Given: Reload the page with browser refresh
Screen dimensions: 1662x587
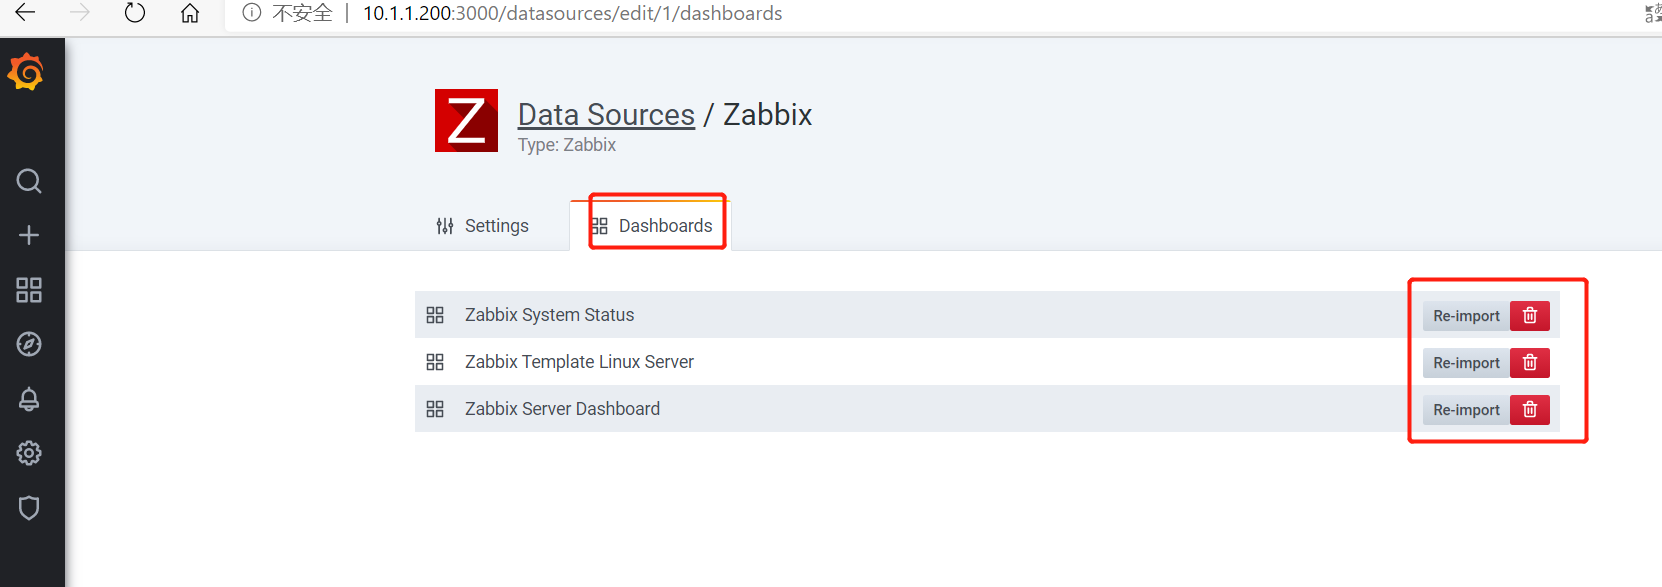Looking at the screenshot, I should tap(135, 13).
